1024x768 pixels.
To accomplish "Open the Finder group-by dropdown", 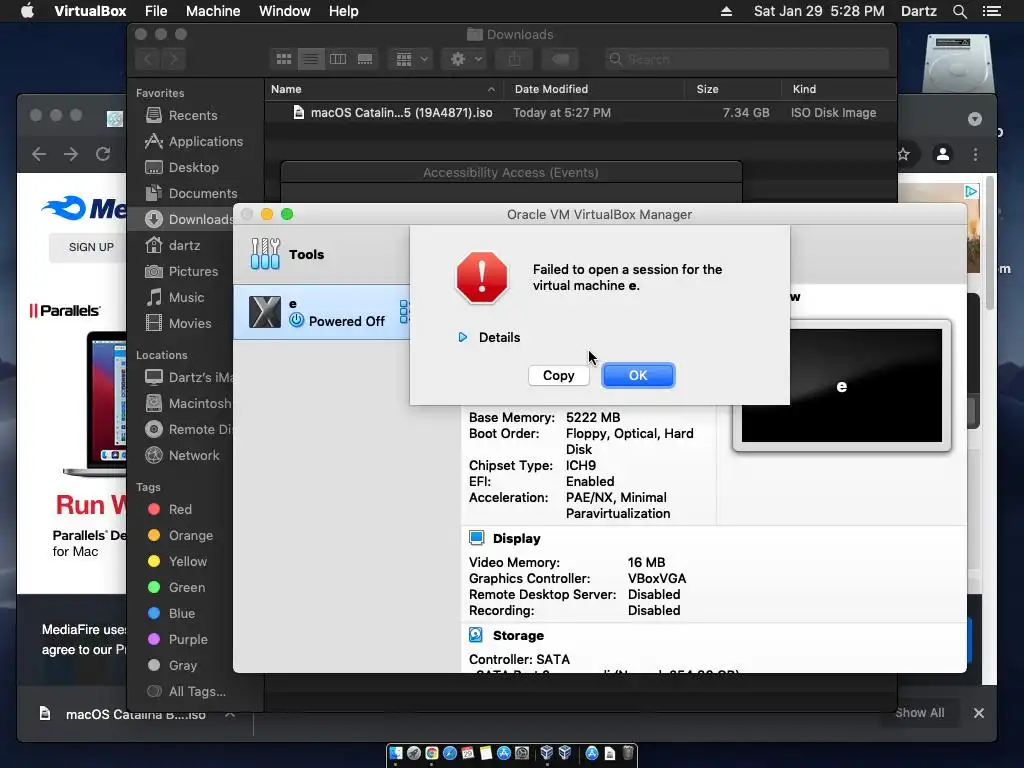I will pos(411,59).
